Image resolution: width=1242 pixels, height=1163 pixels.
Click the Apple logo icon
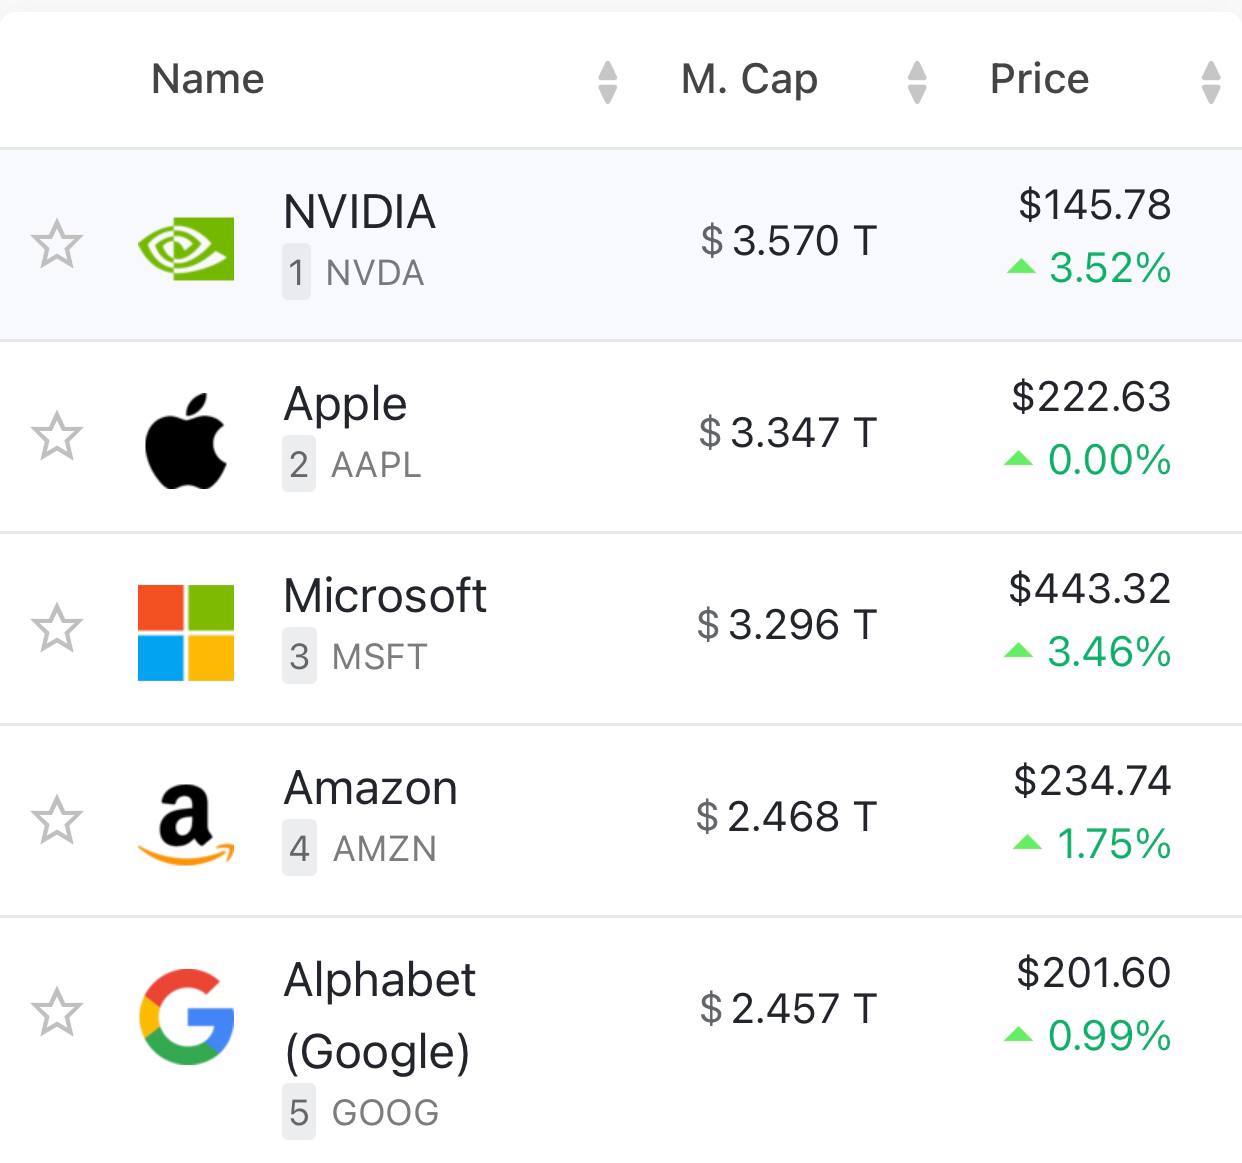tap(186, 440)
